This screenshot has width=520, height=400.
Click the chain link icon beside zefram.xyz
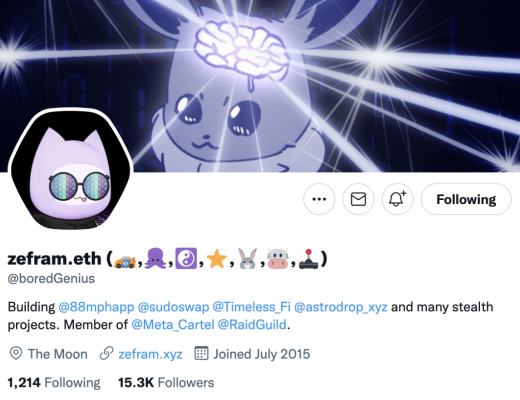coord(107,354)
